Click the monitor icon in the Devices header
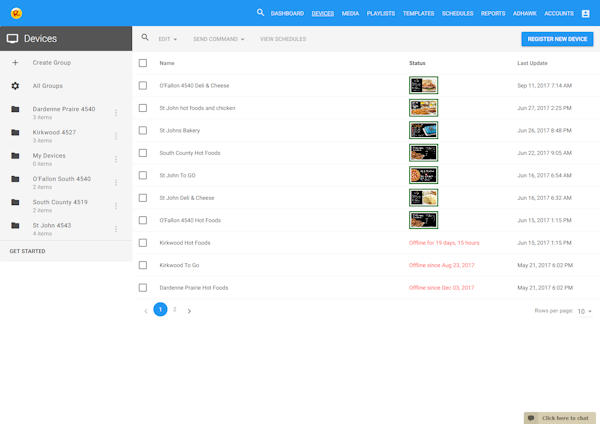 coord(12,39)
